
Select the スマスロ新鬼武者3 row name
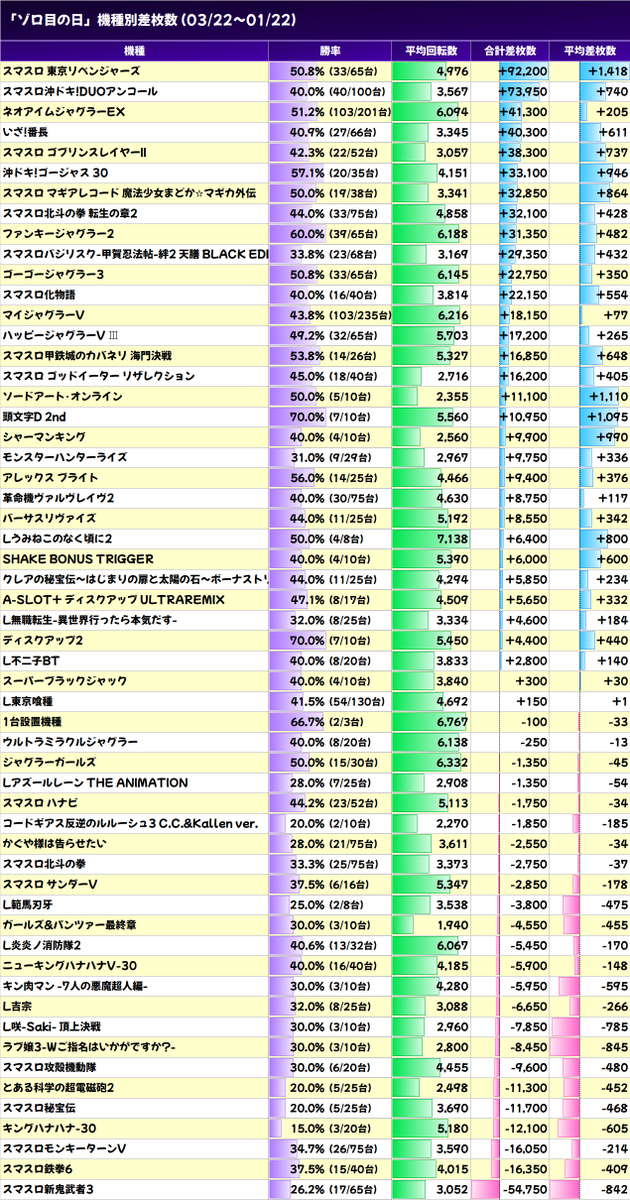[49, 1189]
